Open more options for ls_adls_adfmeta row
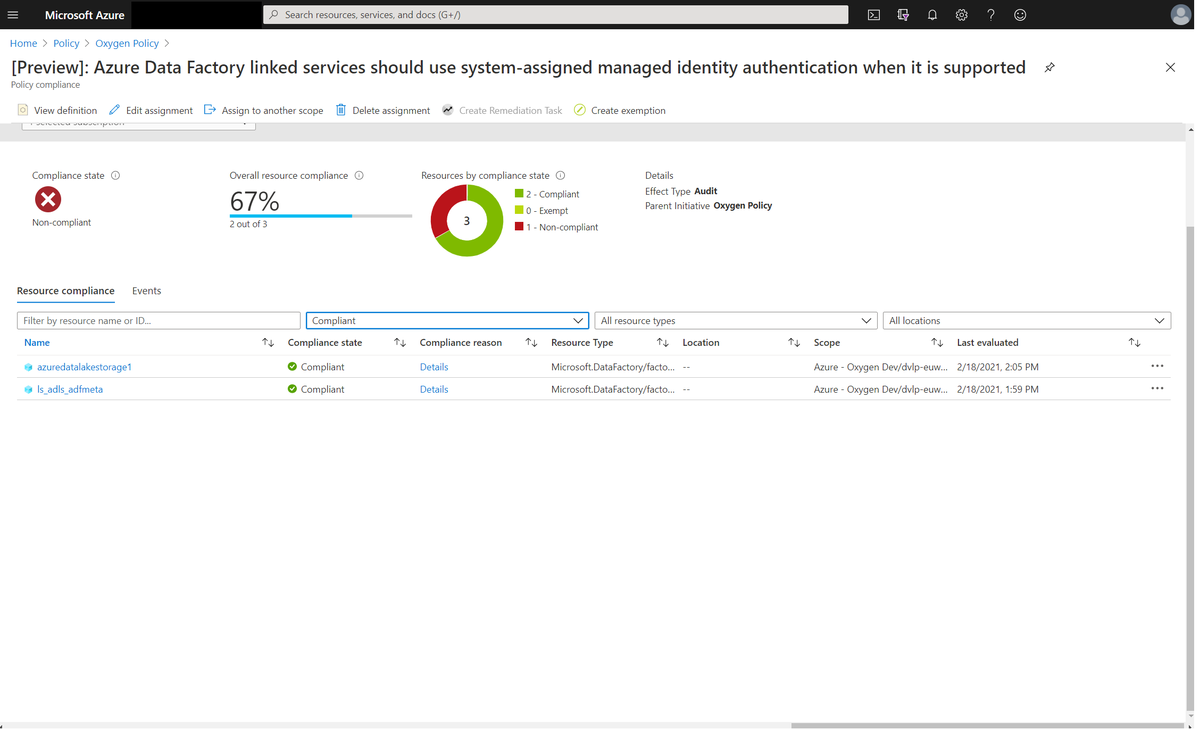1200x730 pixels. [x=1157, y=389]
